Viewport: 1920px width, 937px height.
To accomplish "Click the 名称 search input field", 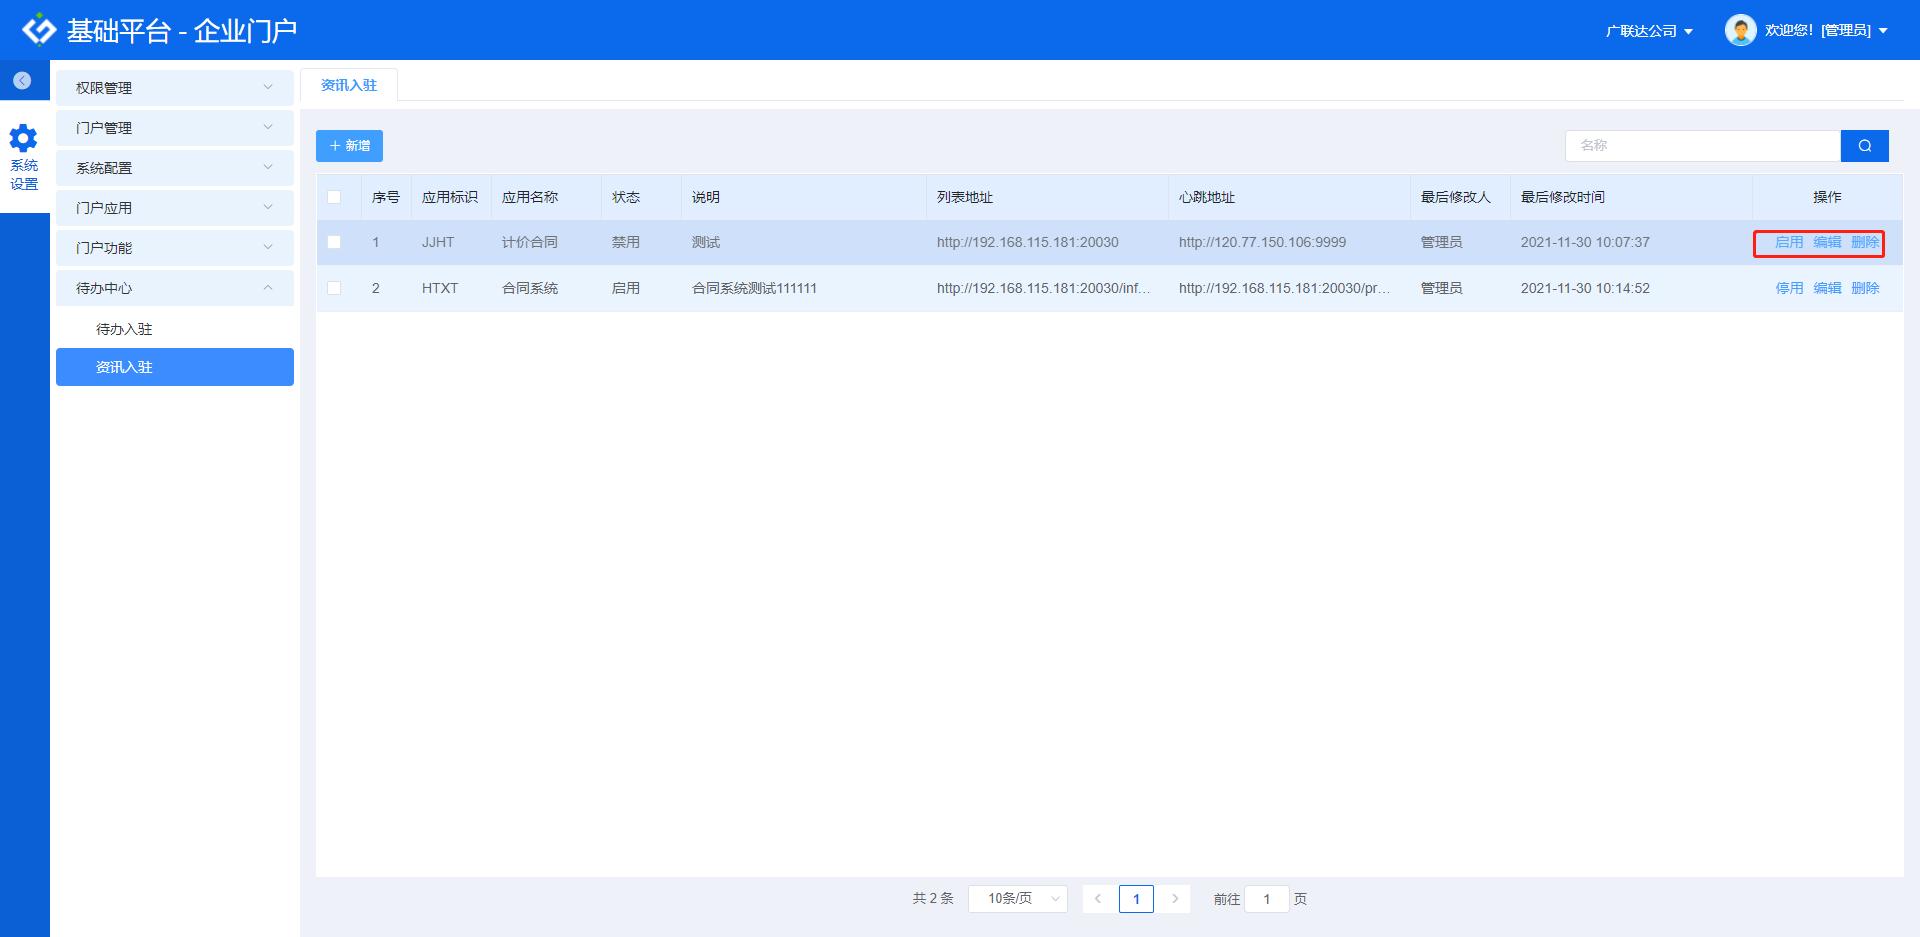I will pyautogui.click(x=1702, y=146).
